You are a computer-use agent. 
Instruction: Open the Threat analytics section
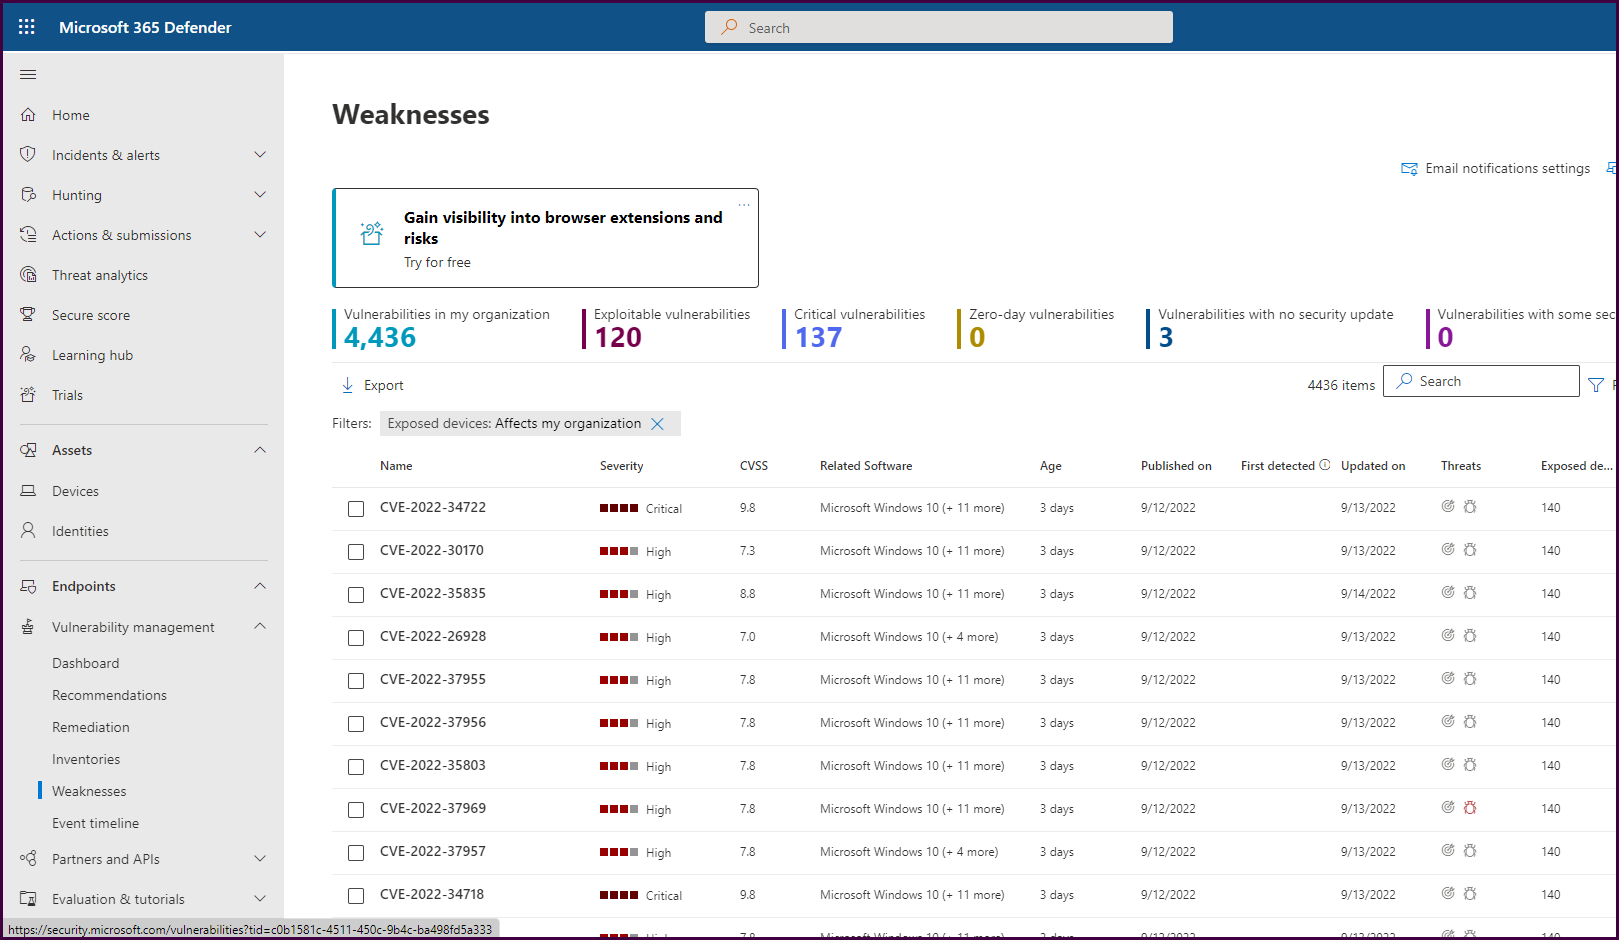click(98, 274)
